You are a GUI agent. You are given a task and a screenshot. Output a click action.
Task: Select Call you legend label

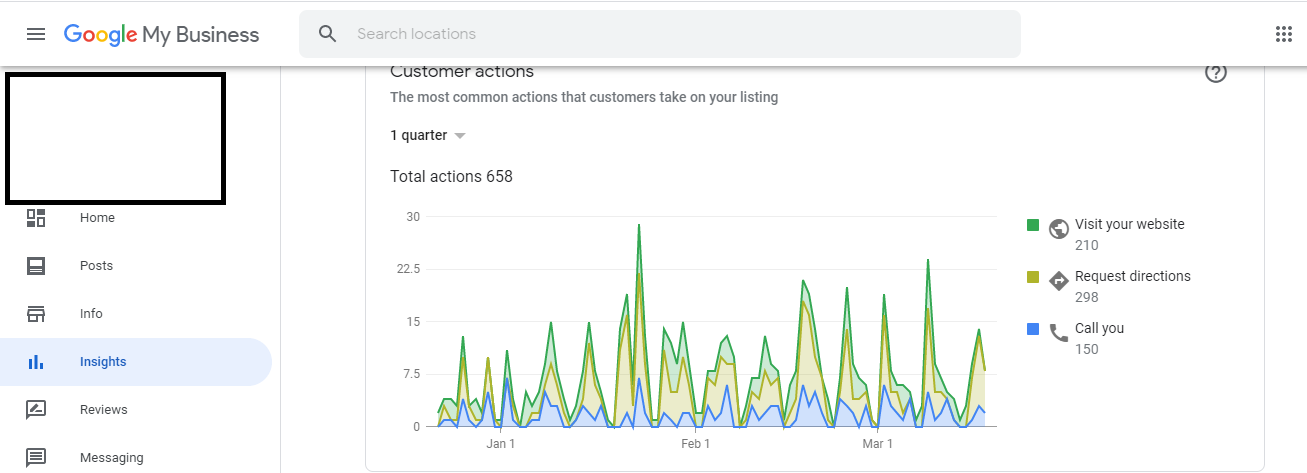[x=1098, y=329]
